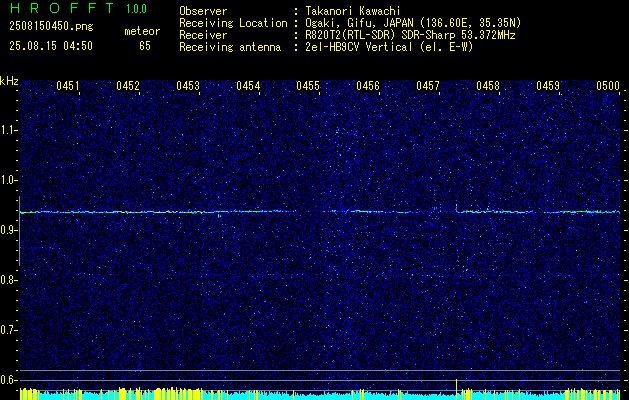Image resolution: width=629 pixels, height=400 pixels.
Task: Click the 0.9 kHz axis label
Action: [x=8, y=230]
